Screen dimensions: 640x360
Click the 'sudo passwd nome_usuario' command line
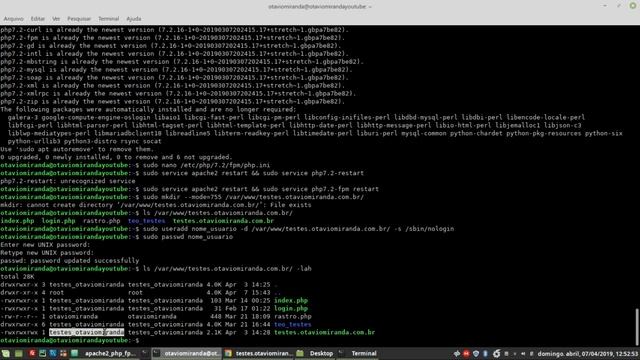(188, 237)
